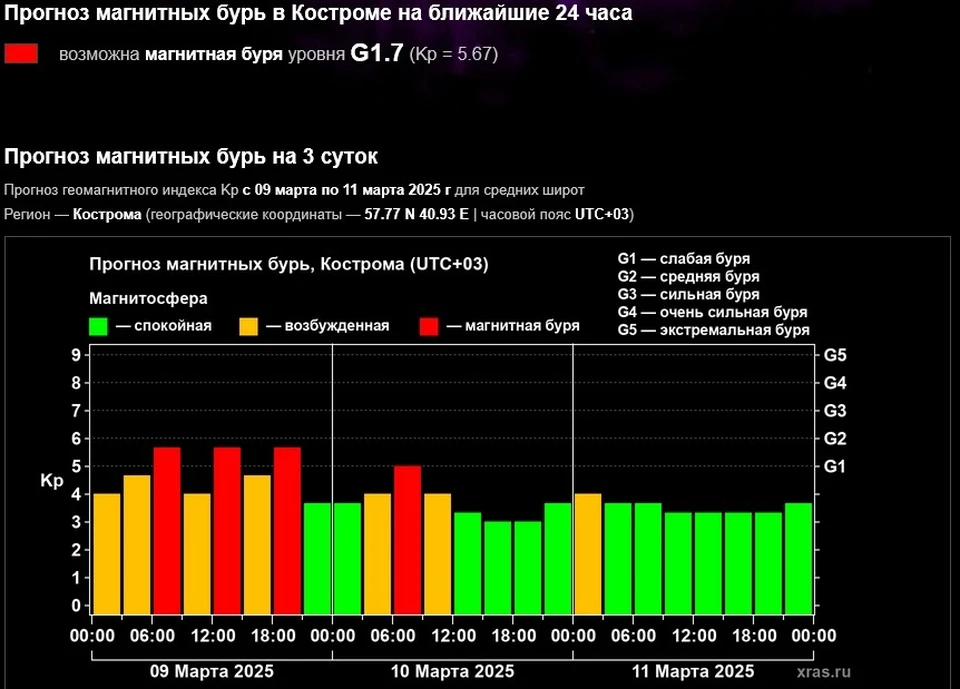Screen dimensions: 960x689
Task: Click the last green bar of 11 Марта
Action: click(798, 559)
